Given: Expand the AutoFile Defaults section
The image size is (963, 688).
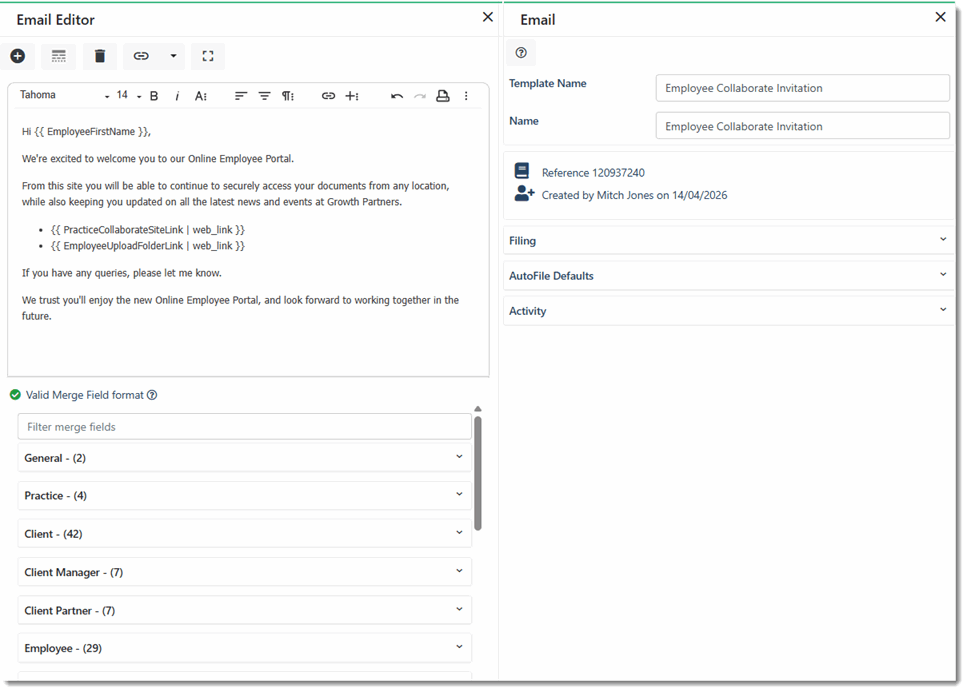Looking at the screenshot, I should point(728,276).
